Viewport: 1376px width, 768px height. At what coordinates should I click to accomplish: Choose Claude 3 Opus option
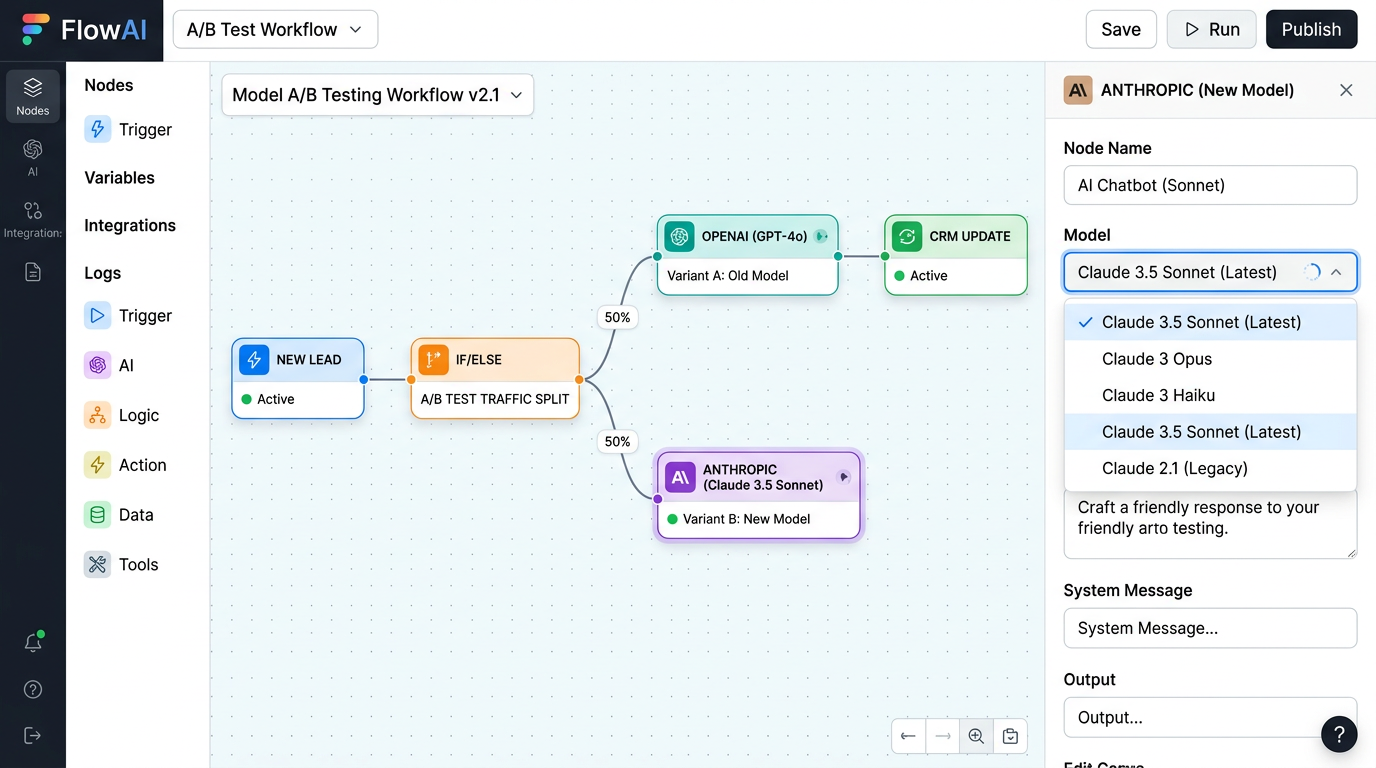point(1210,359)
